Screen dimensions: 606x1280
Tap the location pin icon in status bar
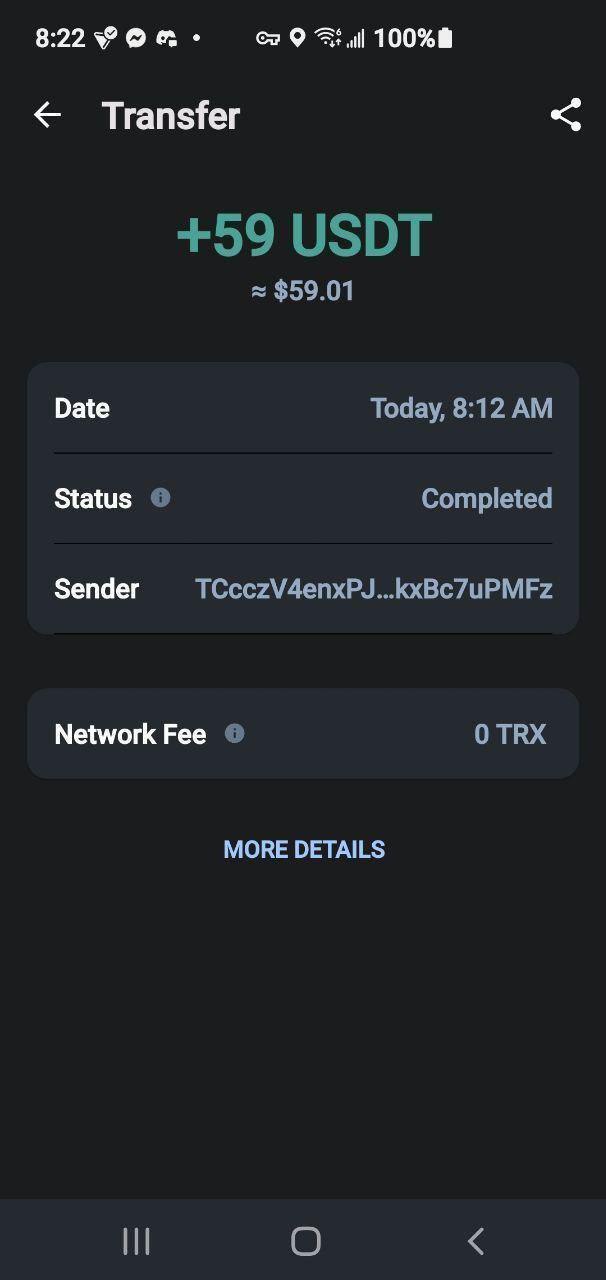pyautogui.click(x=297, y=38)
